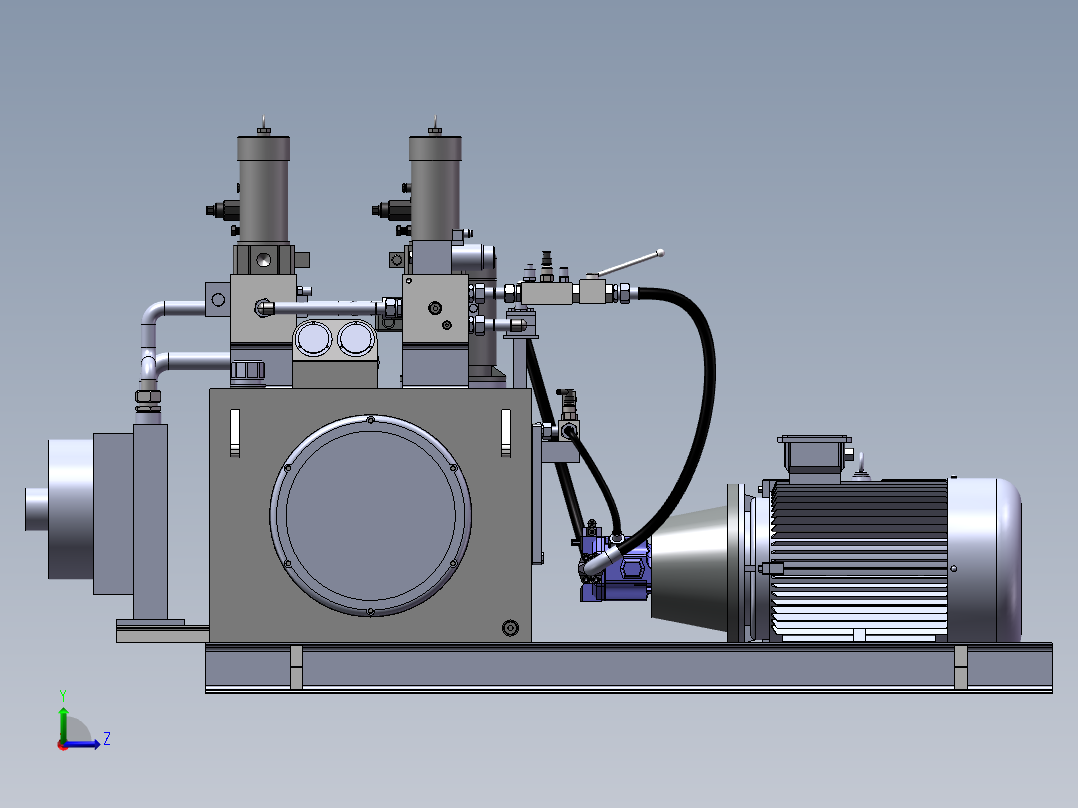Select the left pressure gauge dial
The height and width of the screenshot is (808, 1078).
pyautogui.click(x=313, y=339)
